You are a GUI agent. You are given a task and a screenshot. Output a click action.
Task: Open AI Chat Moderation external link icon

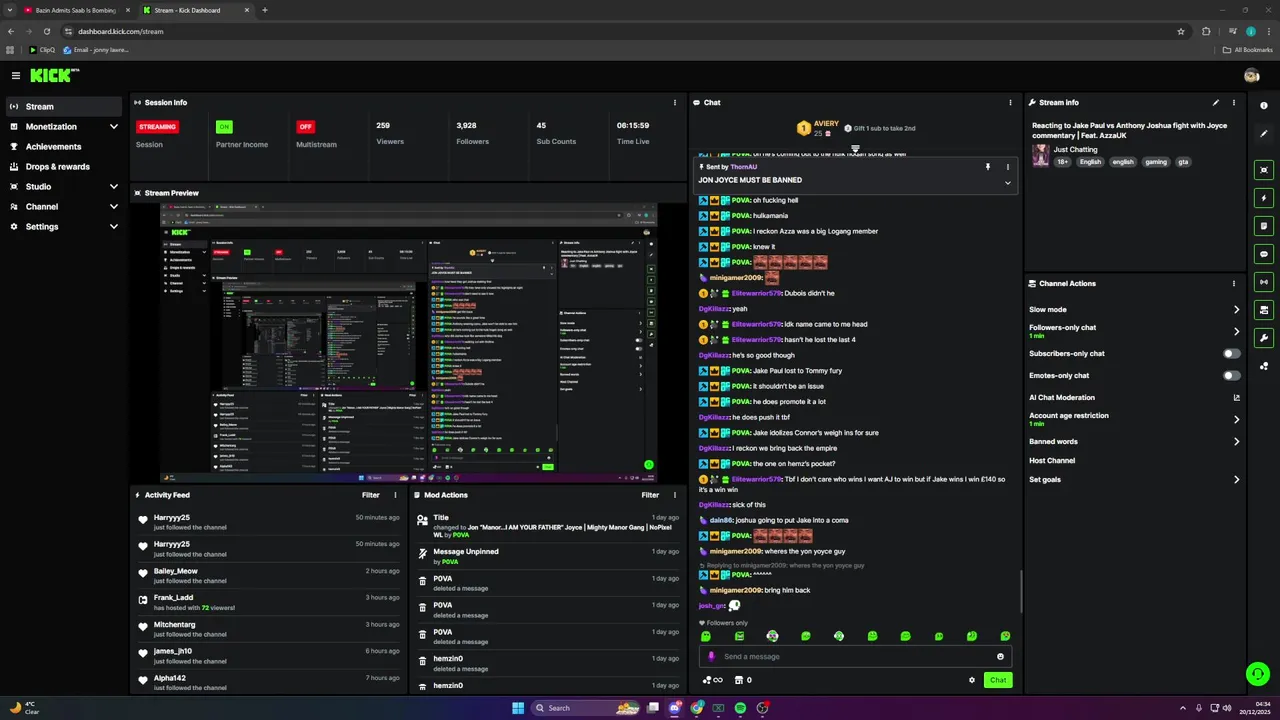[x=1237, y=398]
